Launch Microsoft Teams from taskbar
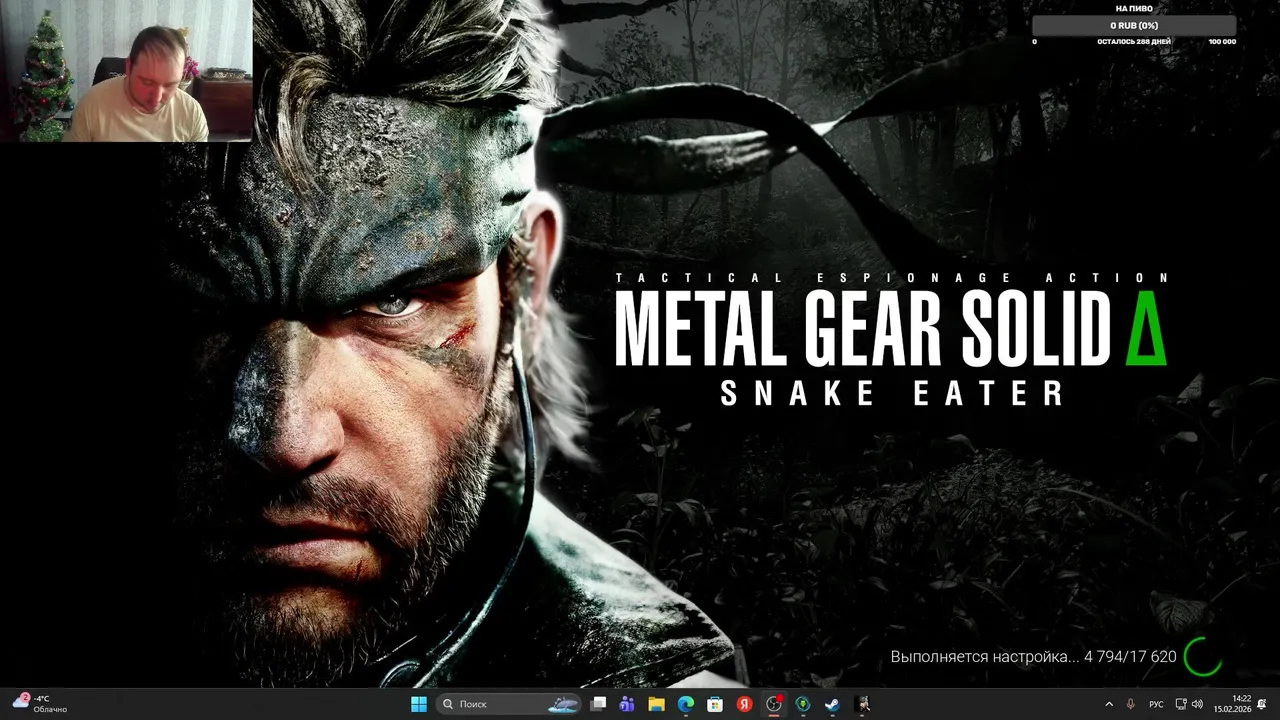Image resolution: width=1280 pixels, height=720 pixels. coord(627,704)
